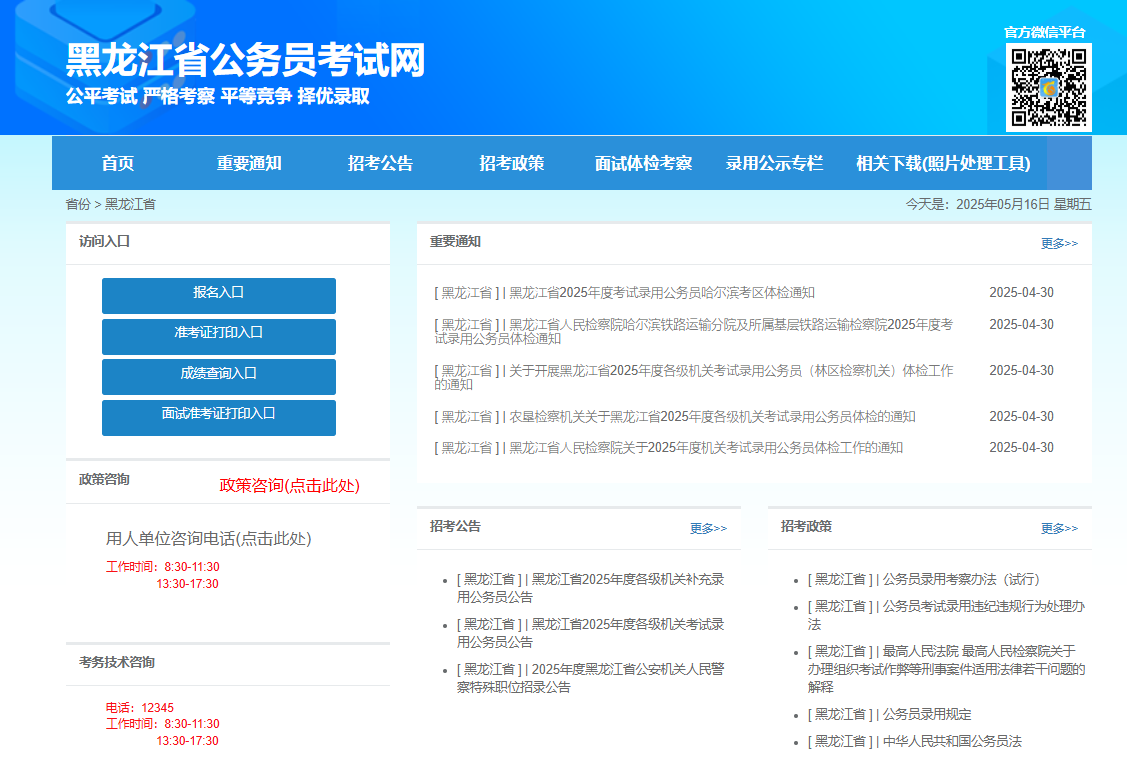Image resolution: width=1127 pixels, height=766 pixels.
Task: Click 更多>> in the 重要通知 panel
Action: coord(1059,244)
